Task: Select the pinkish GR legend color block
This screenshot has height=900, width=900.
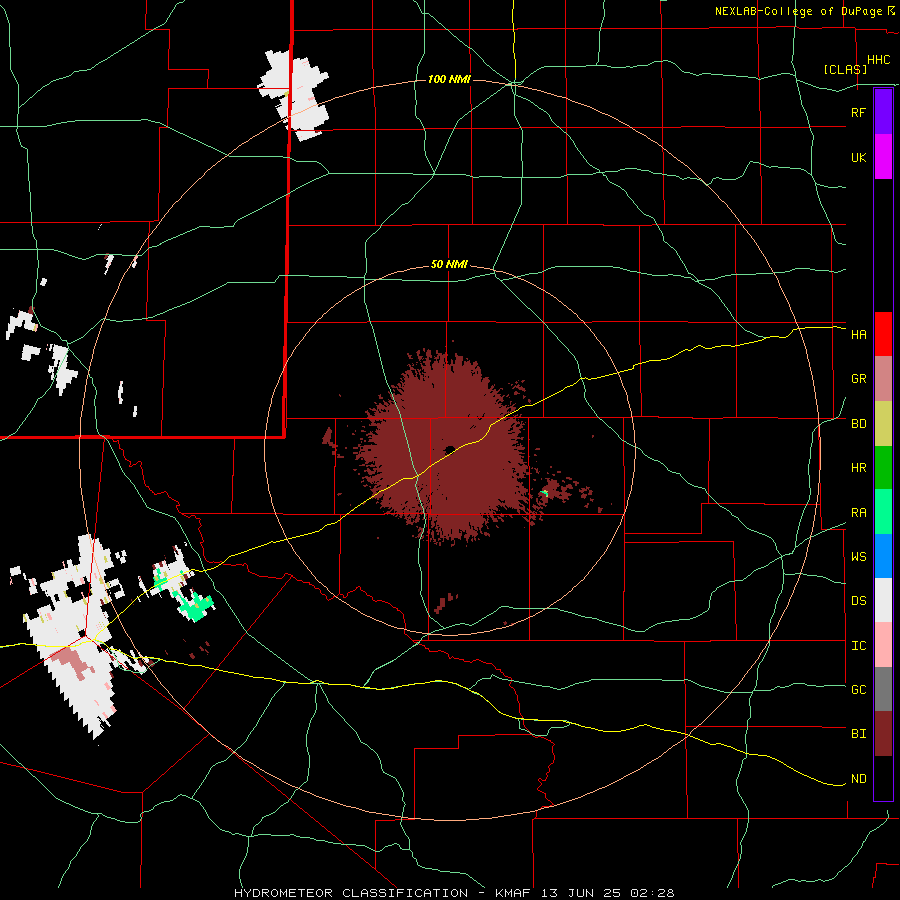Action: click(883, 379)
